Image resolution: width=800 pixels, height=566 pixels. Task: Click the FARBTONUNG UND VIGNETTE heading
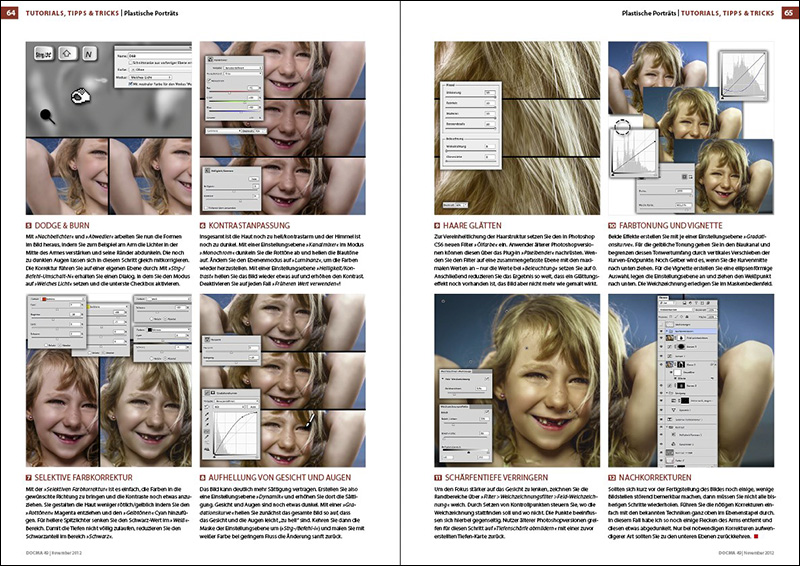coord(670,226)
